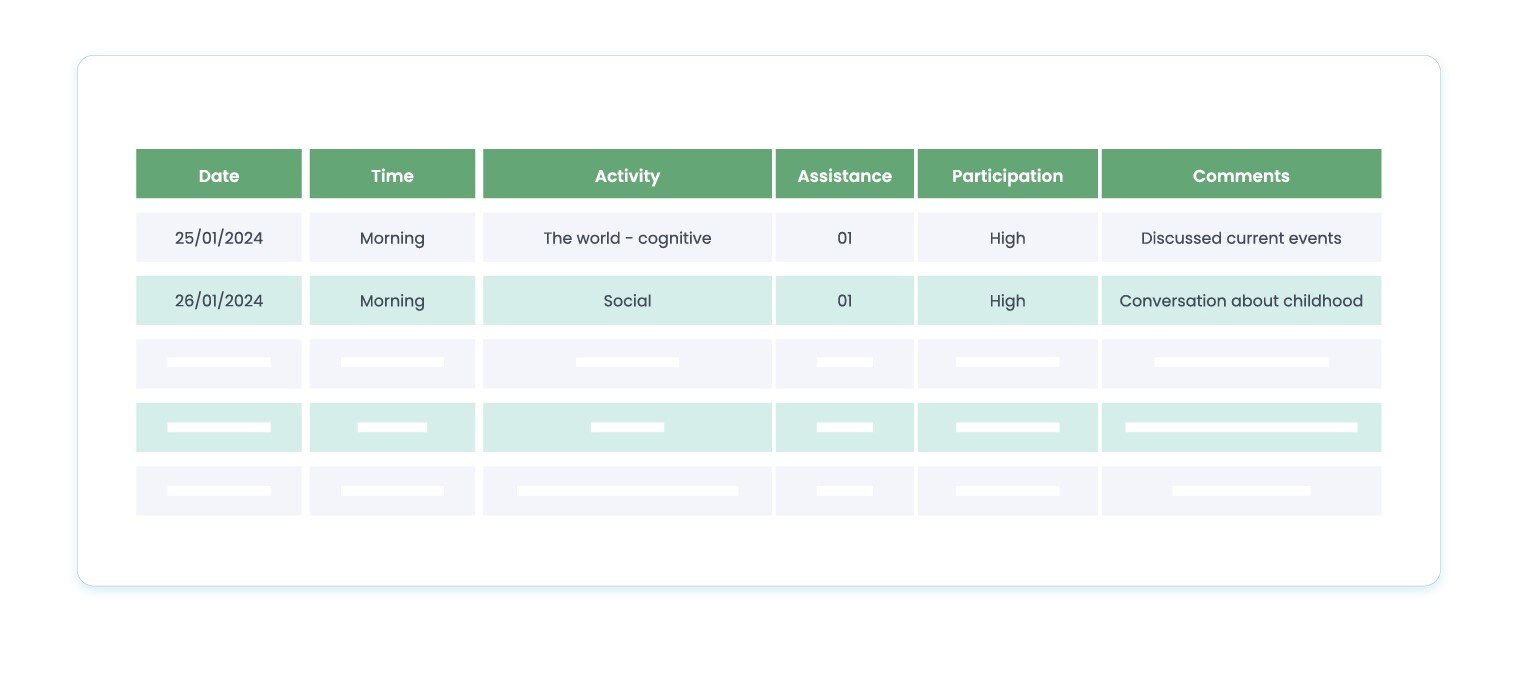Click the Assistance value 01 in the first row

tap(844, 238)
